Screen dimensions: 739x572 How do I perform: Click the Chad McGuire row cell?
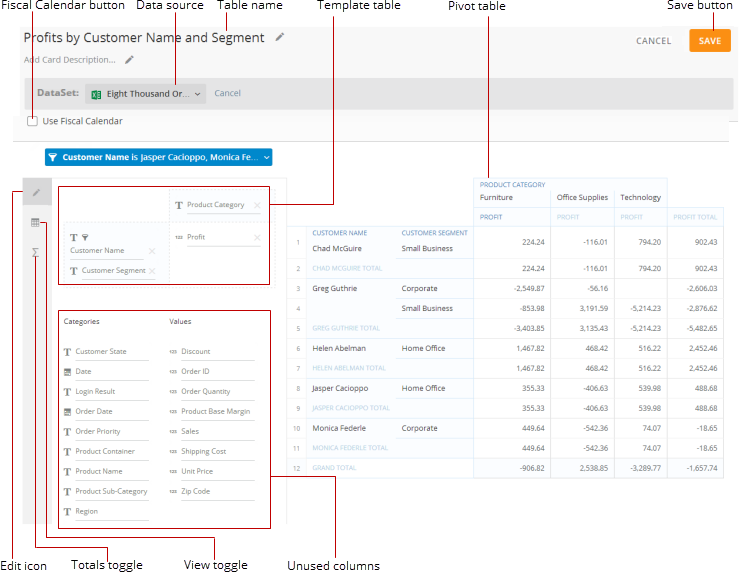(x=337, y=248)
